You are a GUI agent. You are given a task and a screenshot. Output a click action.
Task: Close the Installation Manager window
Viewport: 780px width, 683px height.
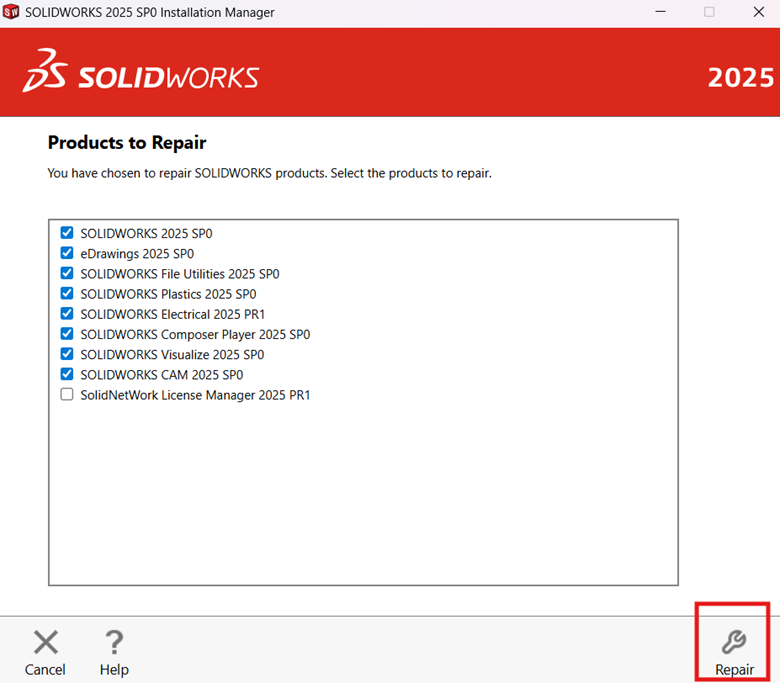[756, 12]
